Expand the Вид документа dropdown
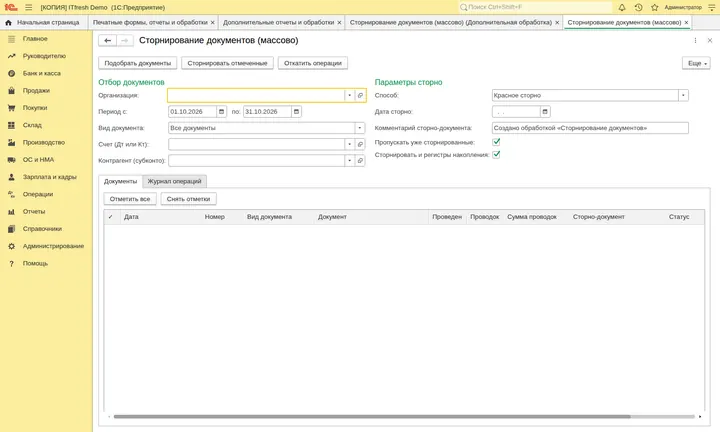Image resolution: width=720 pixels, height=432 pixels. click(x=360, y=128)
